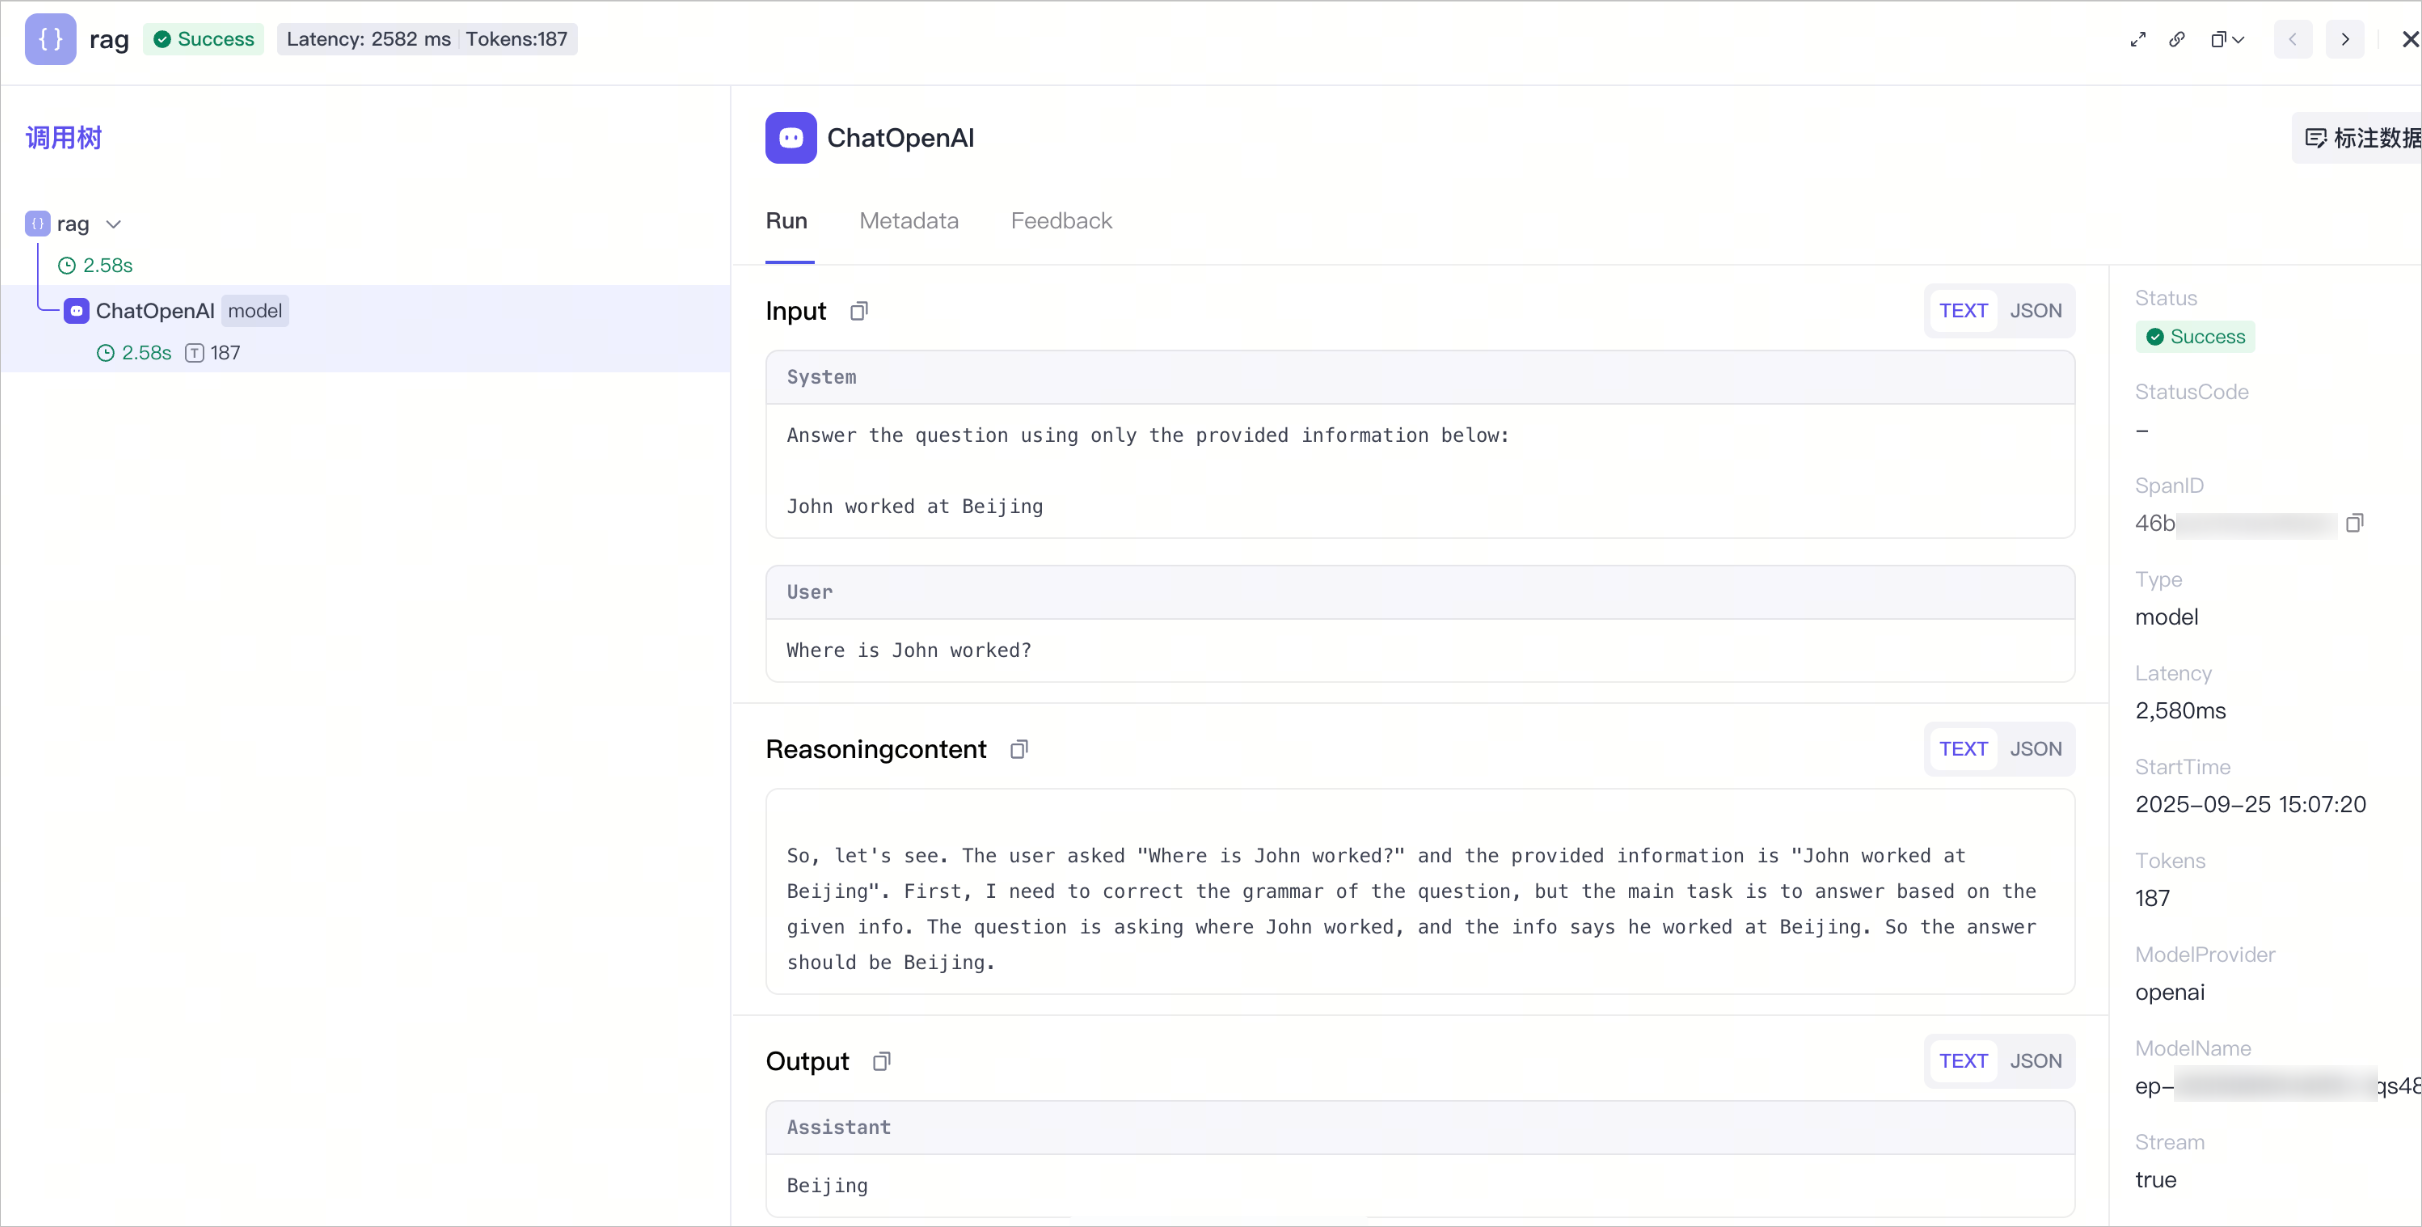Screen dimensions: 2422x1227
Task: Click the User message header
Action: [1420, 592]
